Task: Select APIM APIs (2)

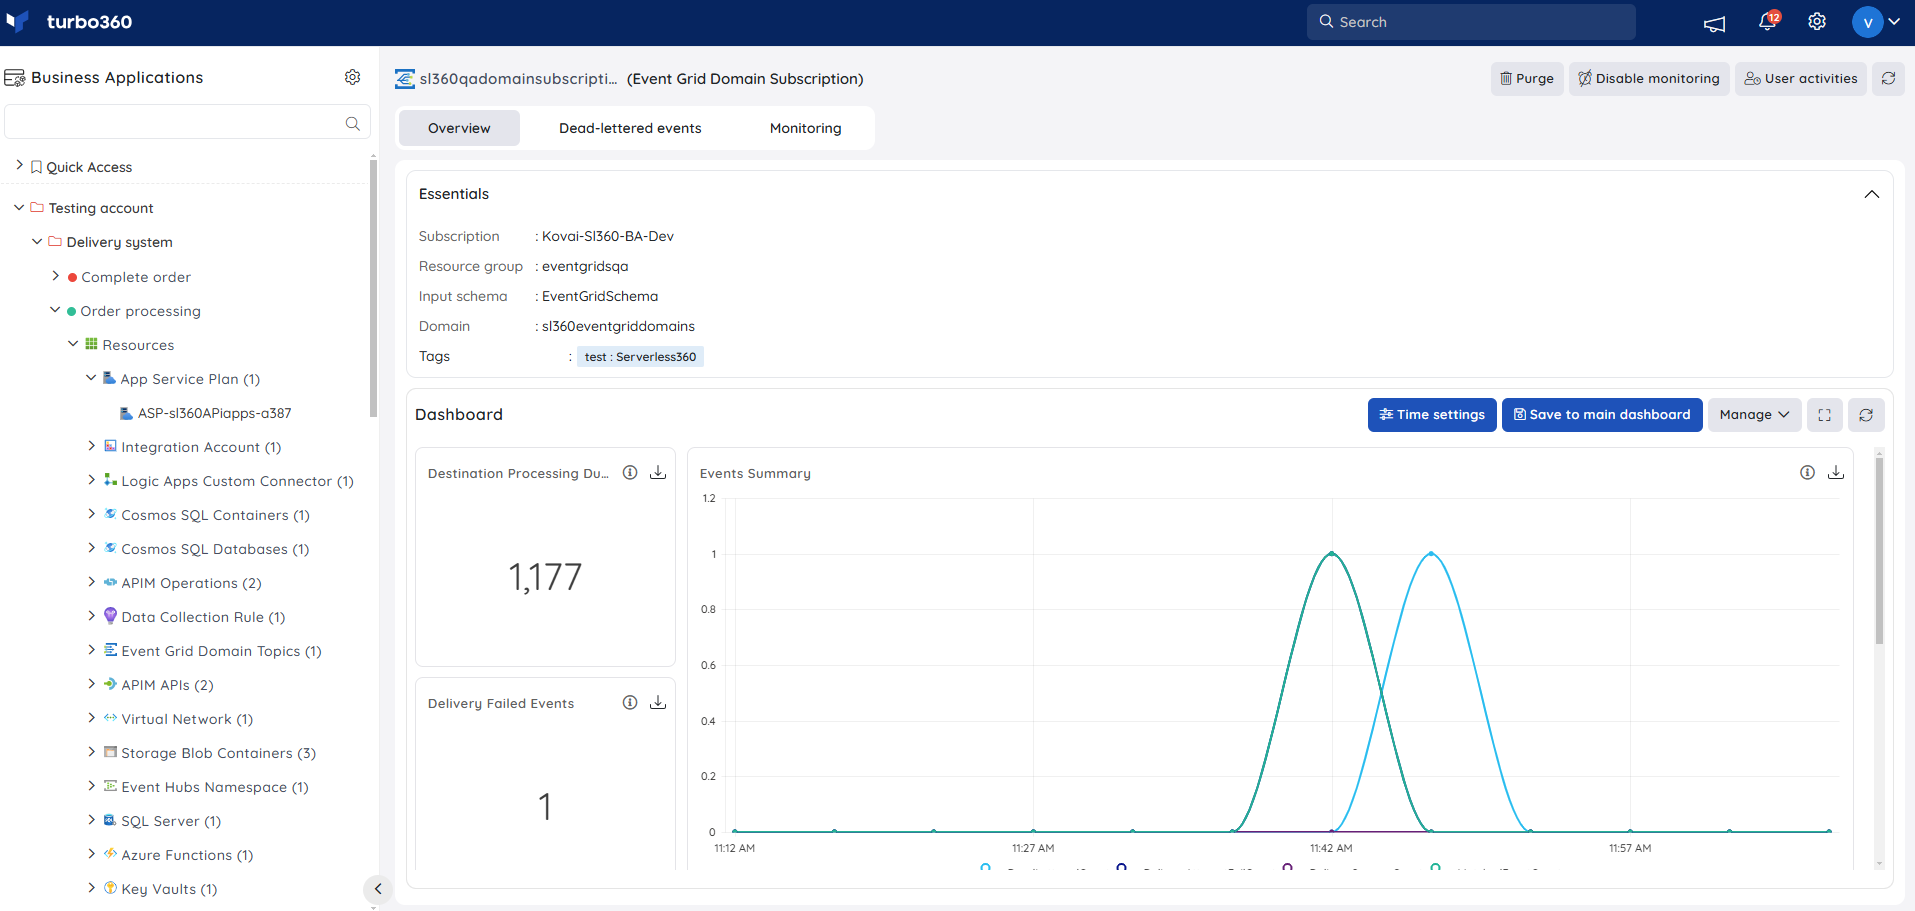Action: [x=167, y=685]
